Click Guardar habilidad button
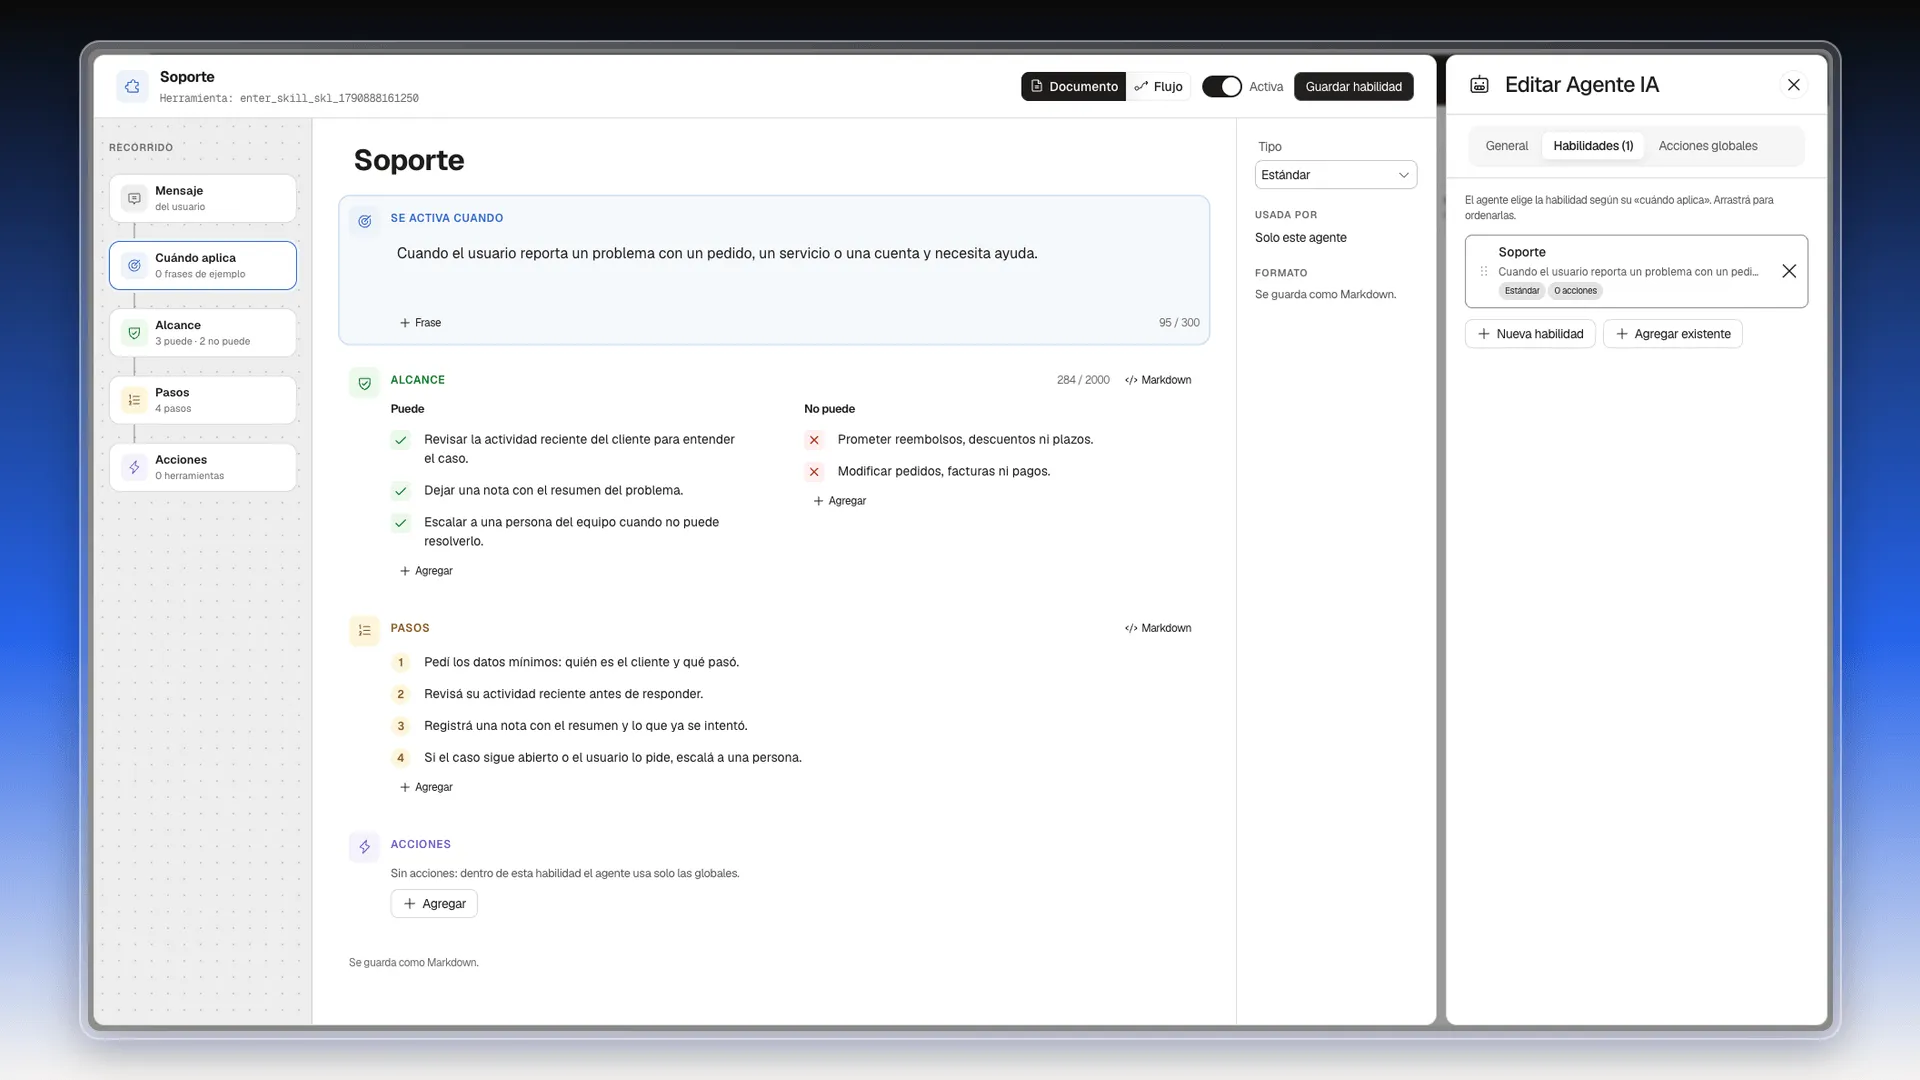1920x1080 pixels. (1353, 87)
